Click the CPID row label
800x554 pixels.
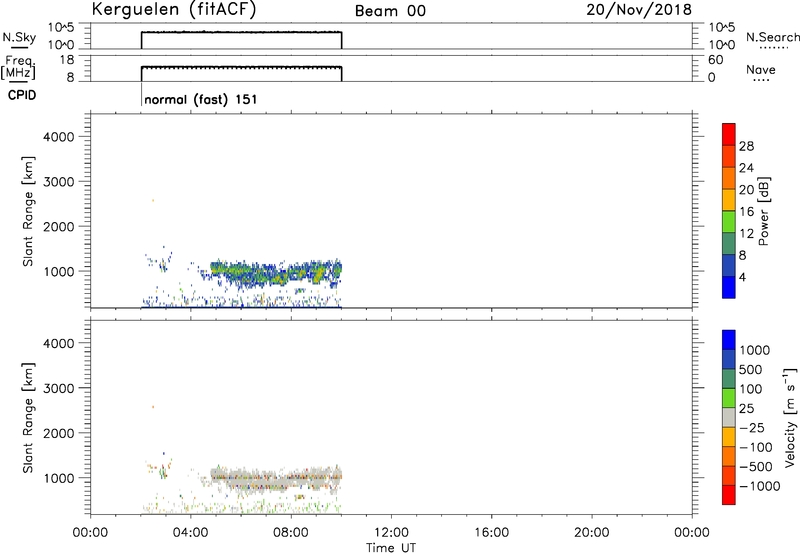click(x=21, y=95)
